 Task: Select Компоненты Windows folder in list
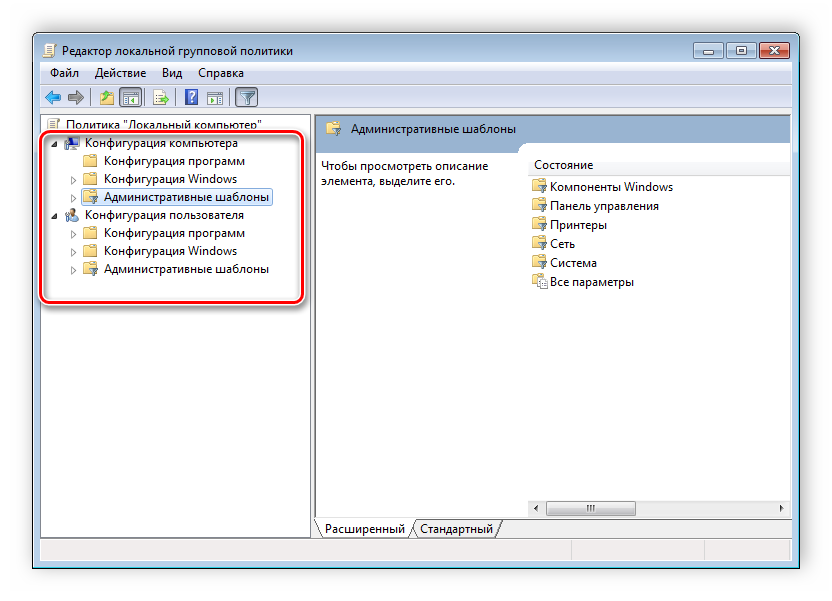coord(611,187)
